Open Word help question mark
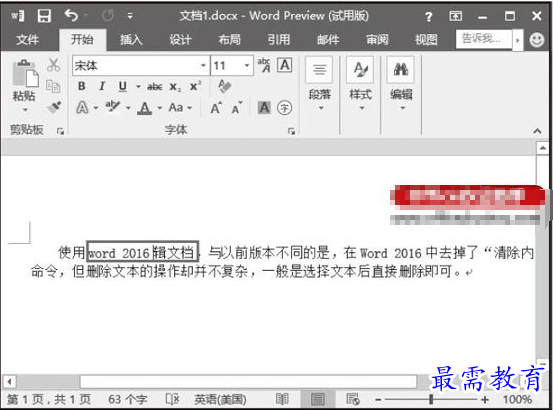553x410 pixels. pyautogui.click(x=428, y=16)
